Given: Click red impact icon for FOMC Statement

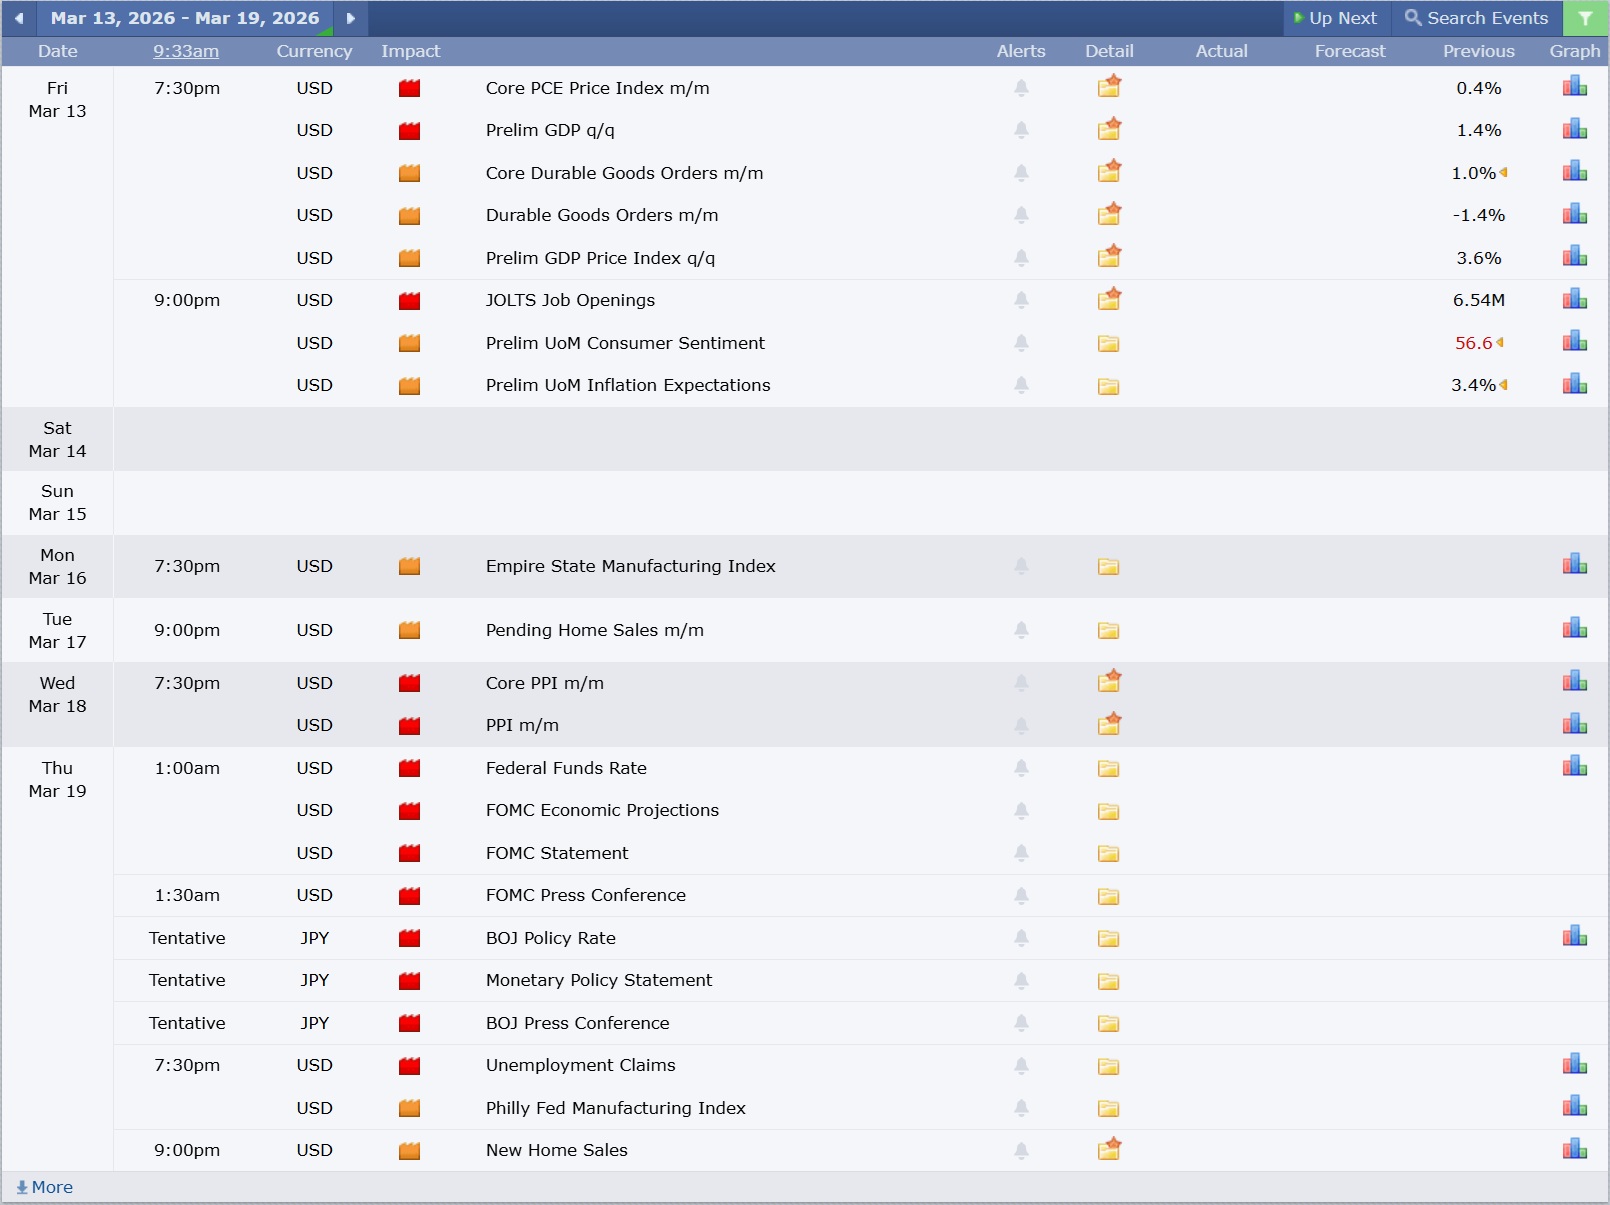Looking at the screenshot, I should [409, 853].
